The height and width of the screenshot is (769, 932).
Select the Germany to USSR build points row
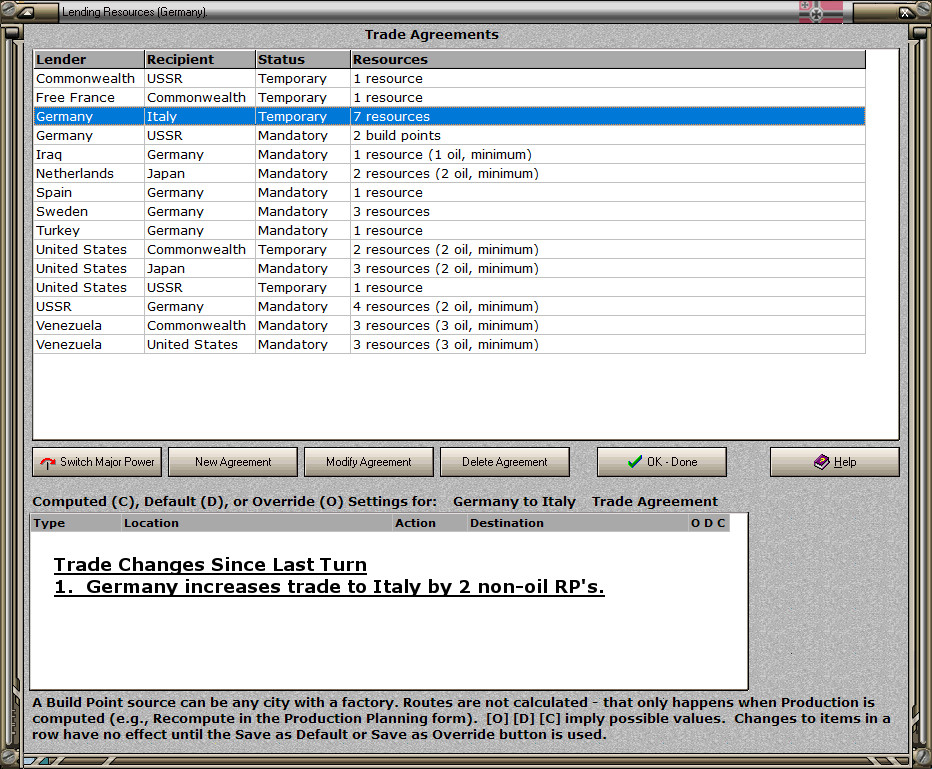tap(449, 135)
